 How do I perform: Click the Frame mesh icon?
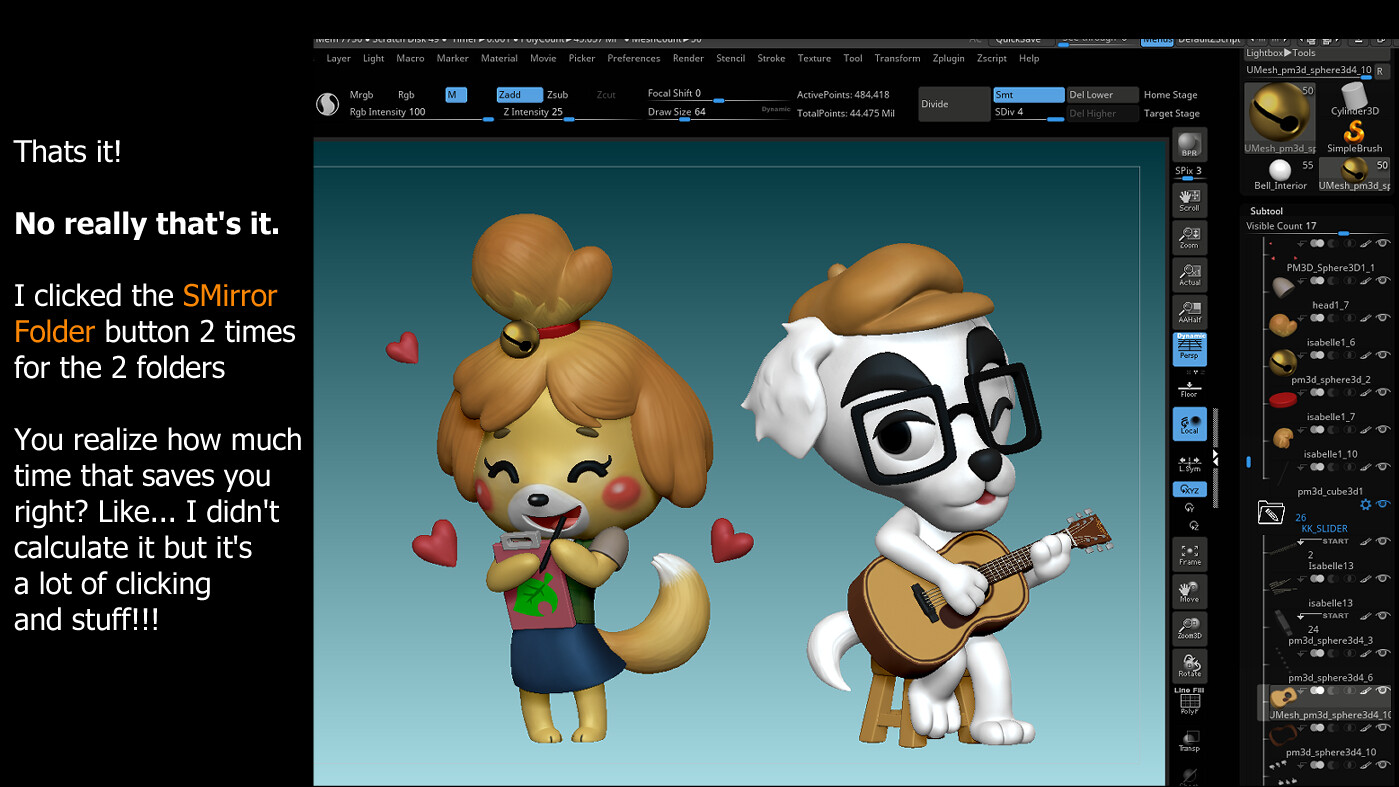[1189, 554]
